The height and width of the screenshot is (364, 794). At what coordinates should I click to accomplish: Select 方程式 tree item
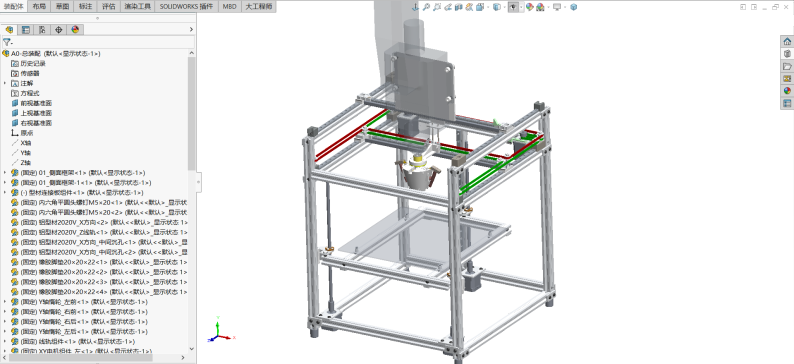tap(25, 93)
